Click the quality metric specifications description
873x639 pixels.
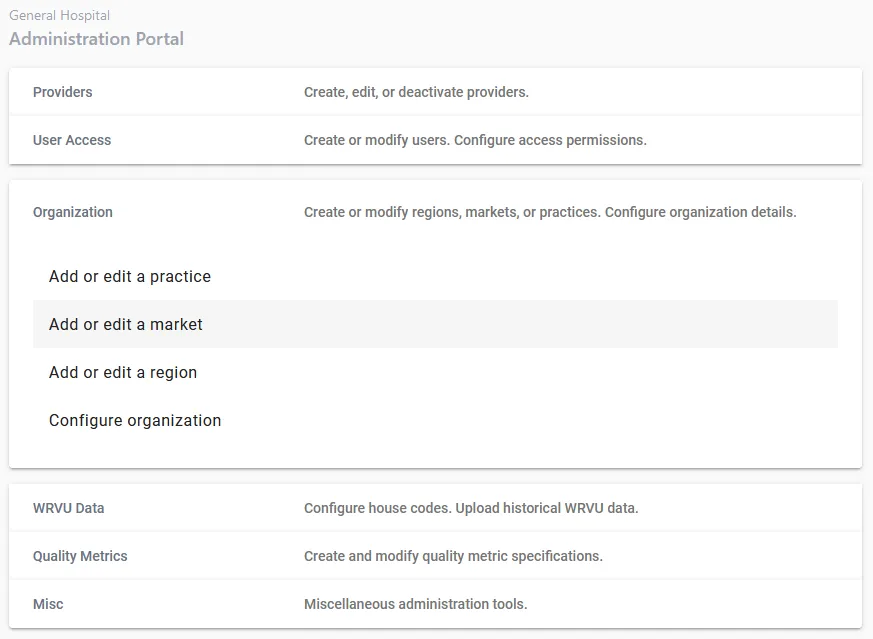coord(453,556)
